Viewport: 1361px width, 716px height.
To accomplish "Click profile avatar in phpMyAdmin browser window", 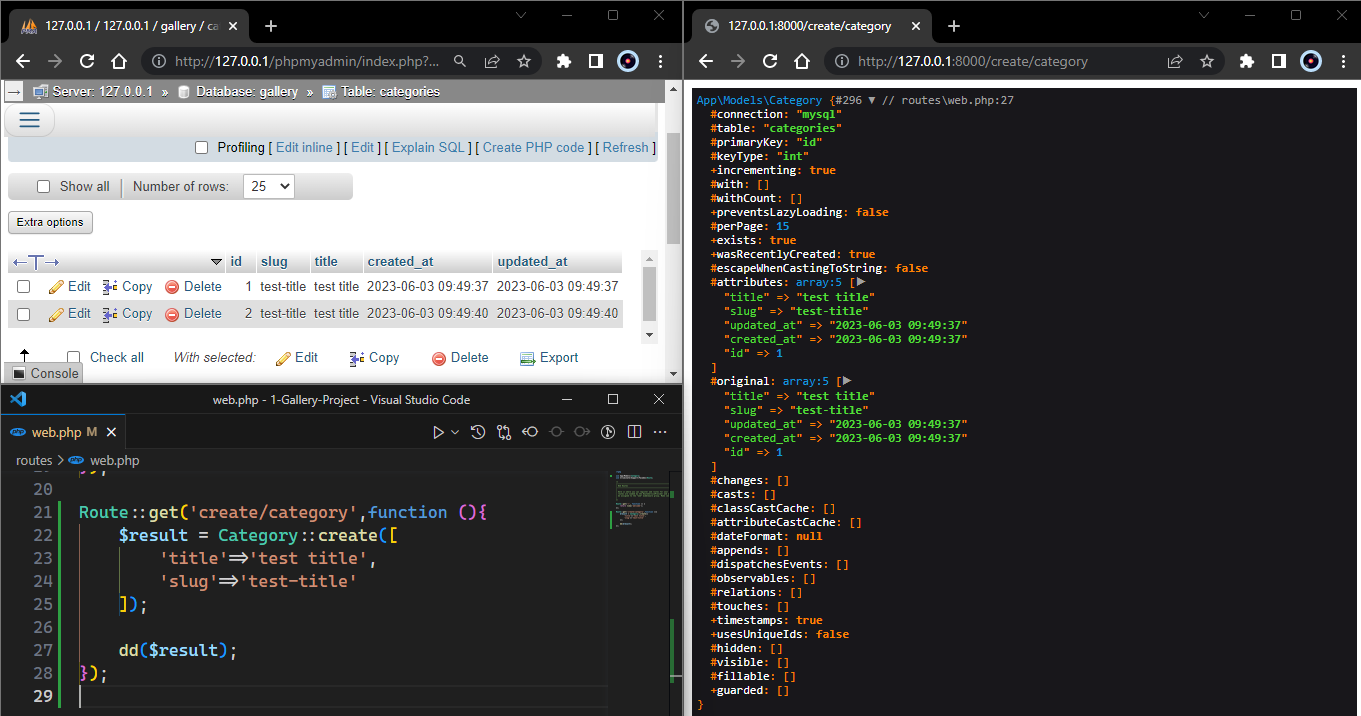I will [x=628, y=61].
